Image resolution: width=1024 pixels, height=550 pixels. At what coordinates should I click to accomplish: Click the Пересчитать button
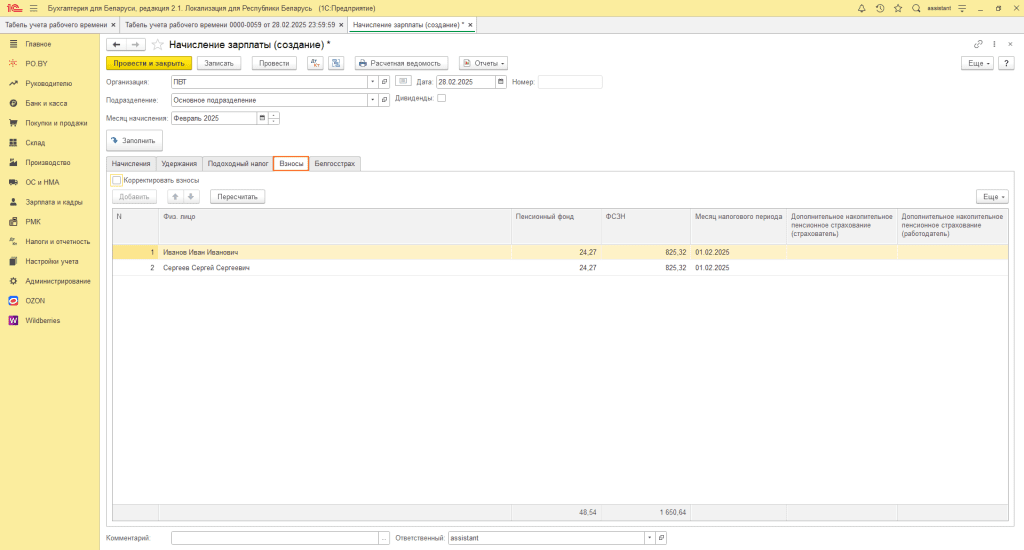pos(237,197)
